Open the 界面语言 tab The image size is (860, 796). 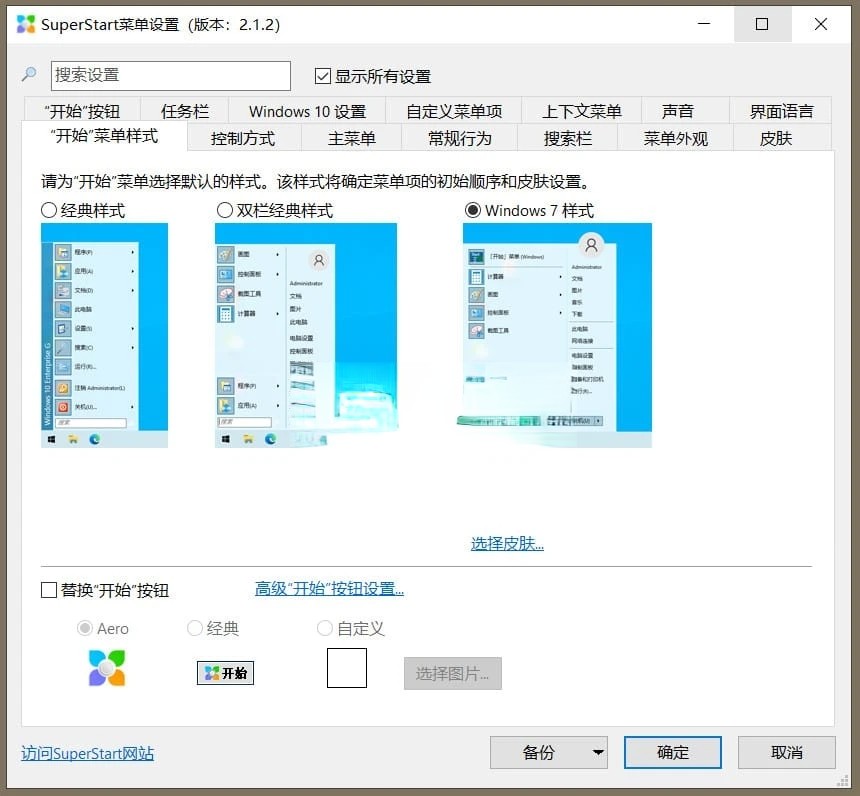pyautogui.click(x=781, y=111)
